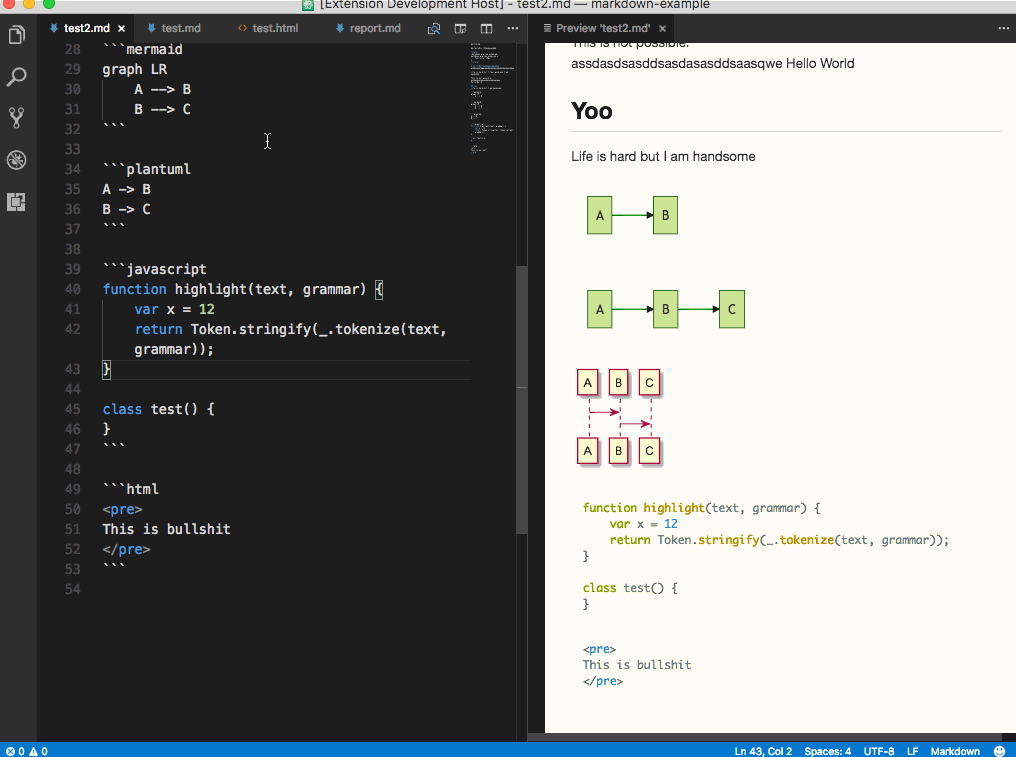Close the test2.md editor tab
This screenshot has height=757, width=1016.
pyautogui.click(x=121, y=29)
